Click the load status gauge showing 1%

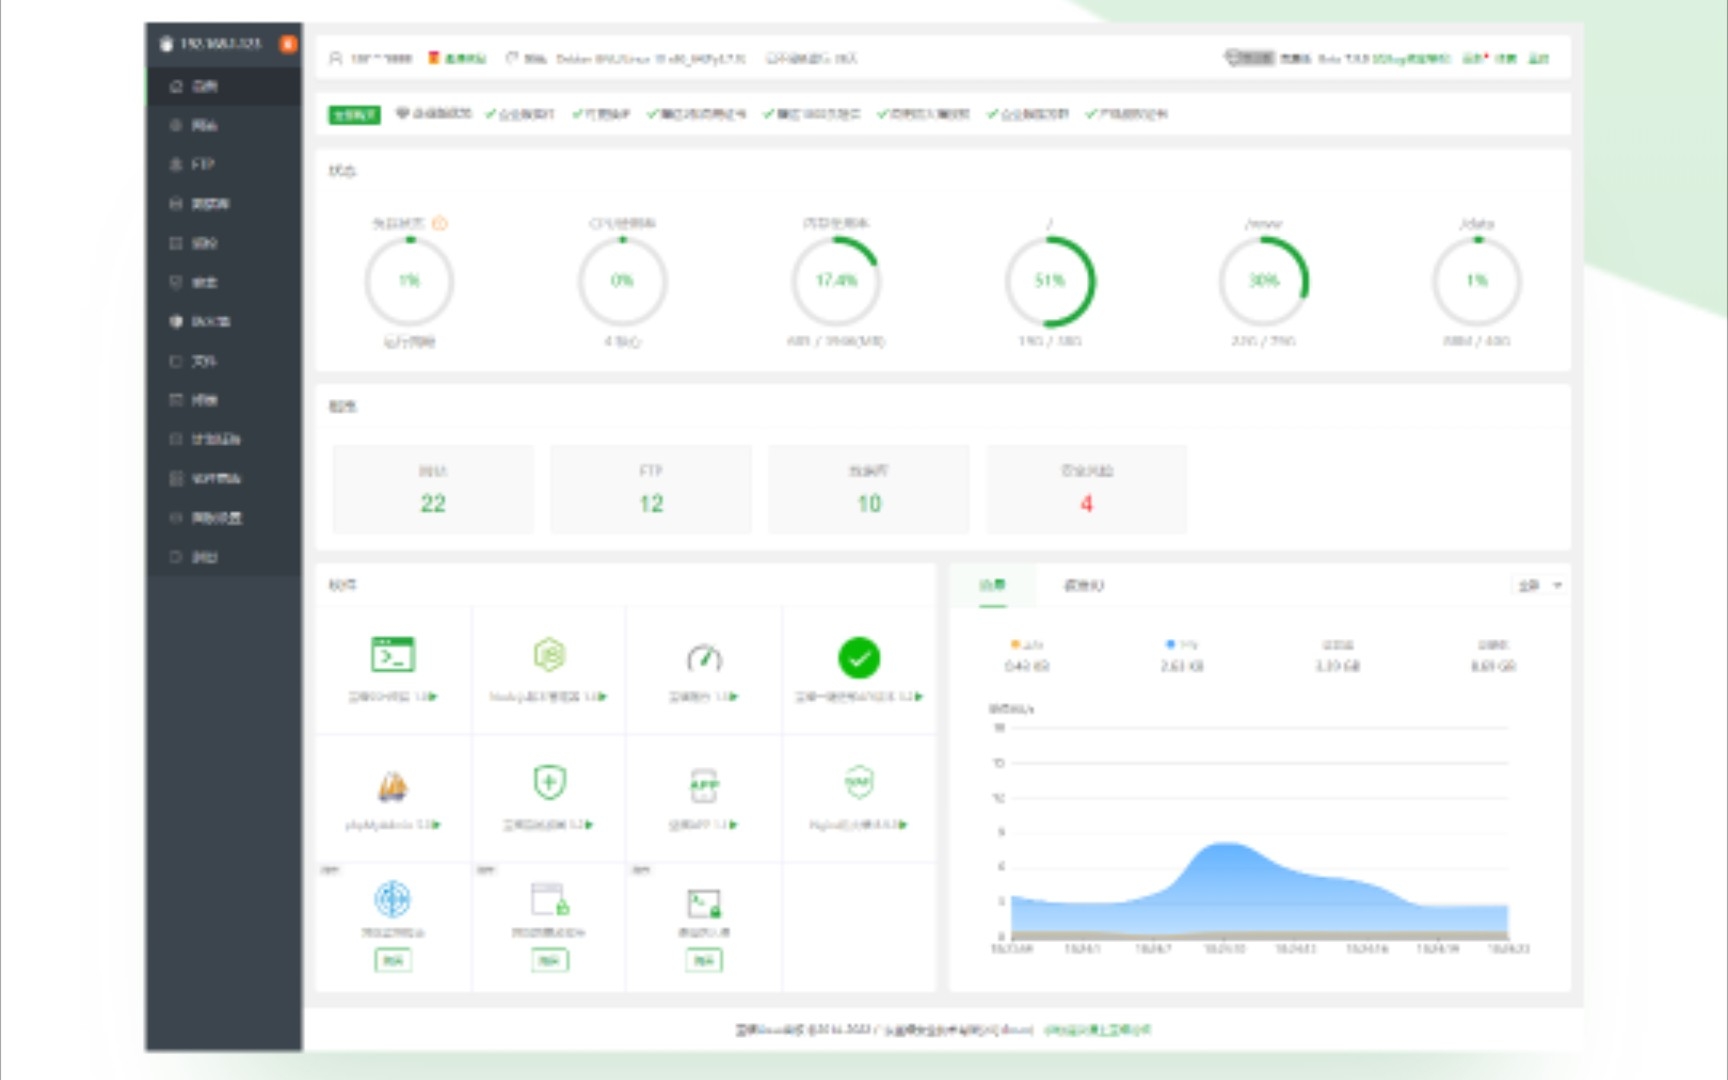409,281
